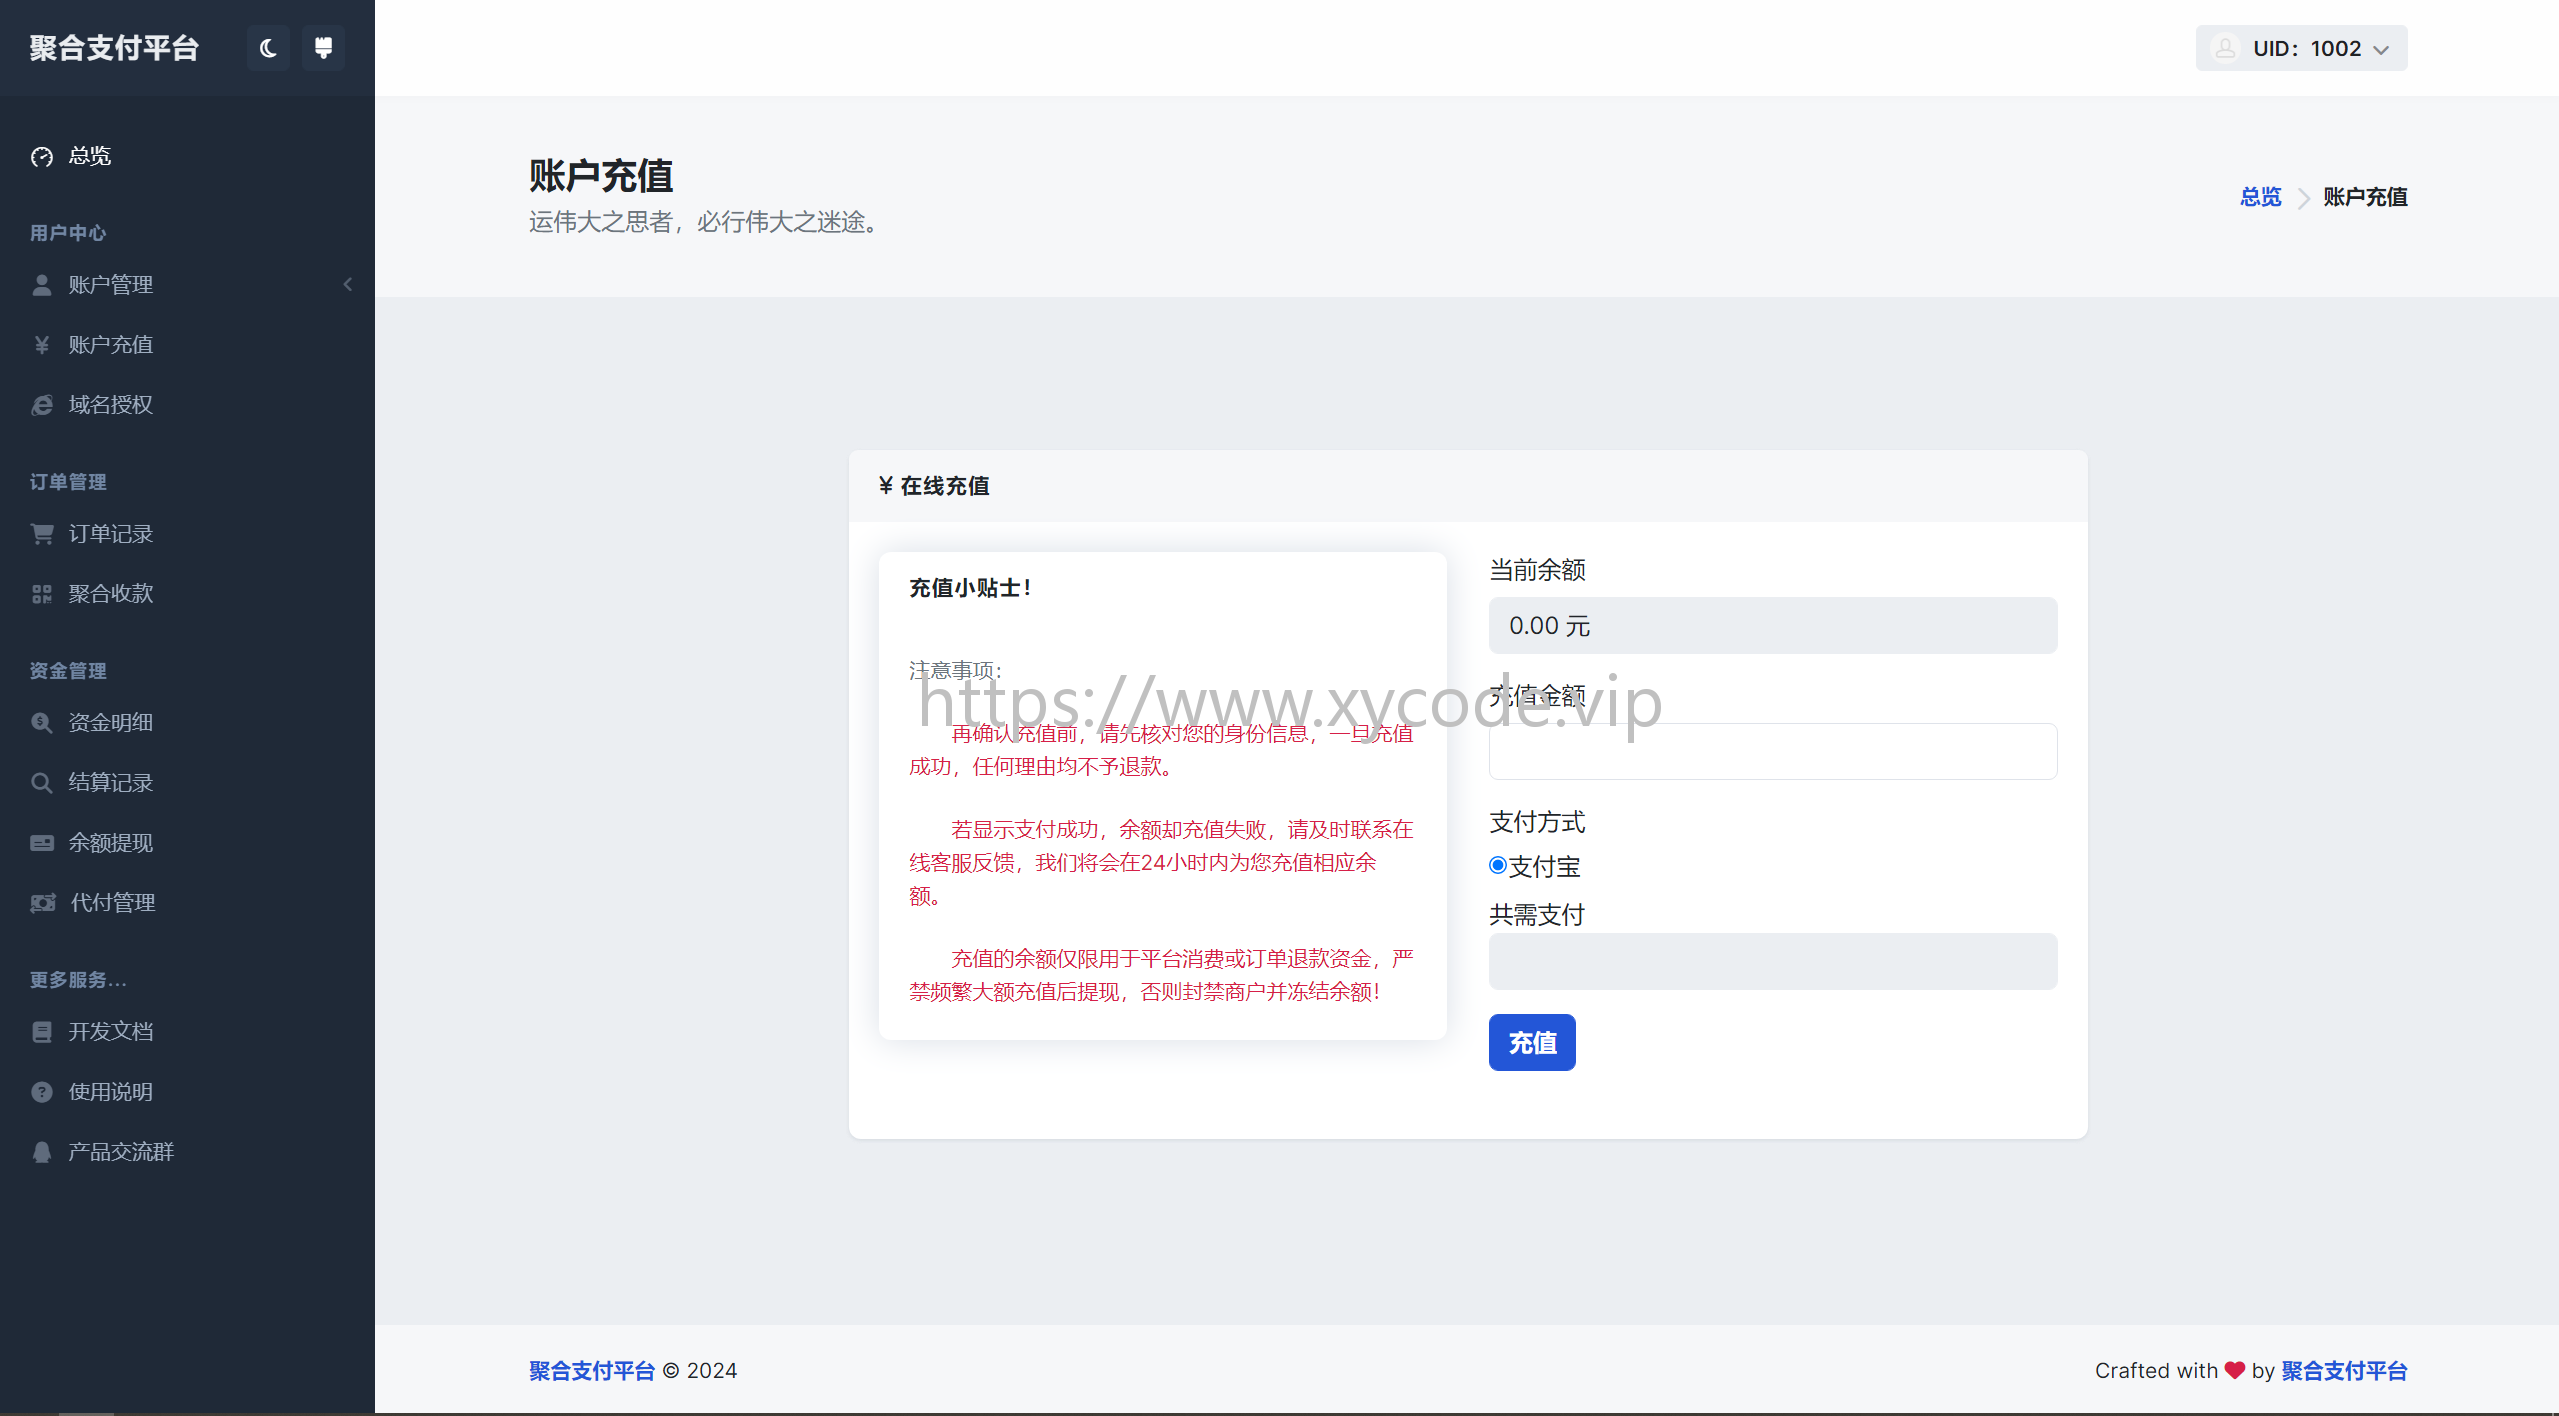Open 账户管理 in the sidebar
This screenshot has width=2559, height=1416.
pyautogui.click(x=110, y=285)
